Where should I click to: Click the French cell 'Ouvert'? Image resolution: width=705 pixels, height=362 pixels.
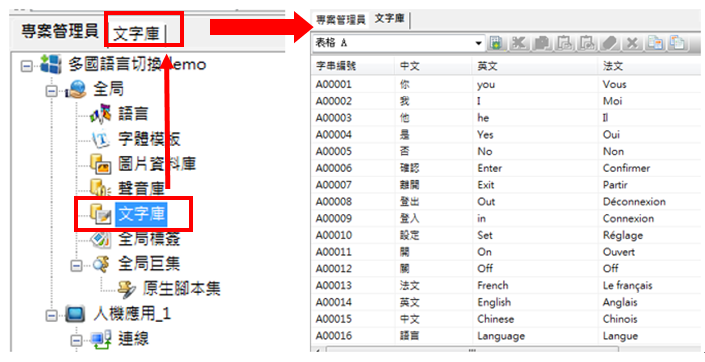point(619,252)
